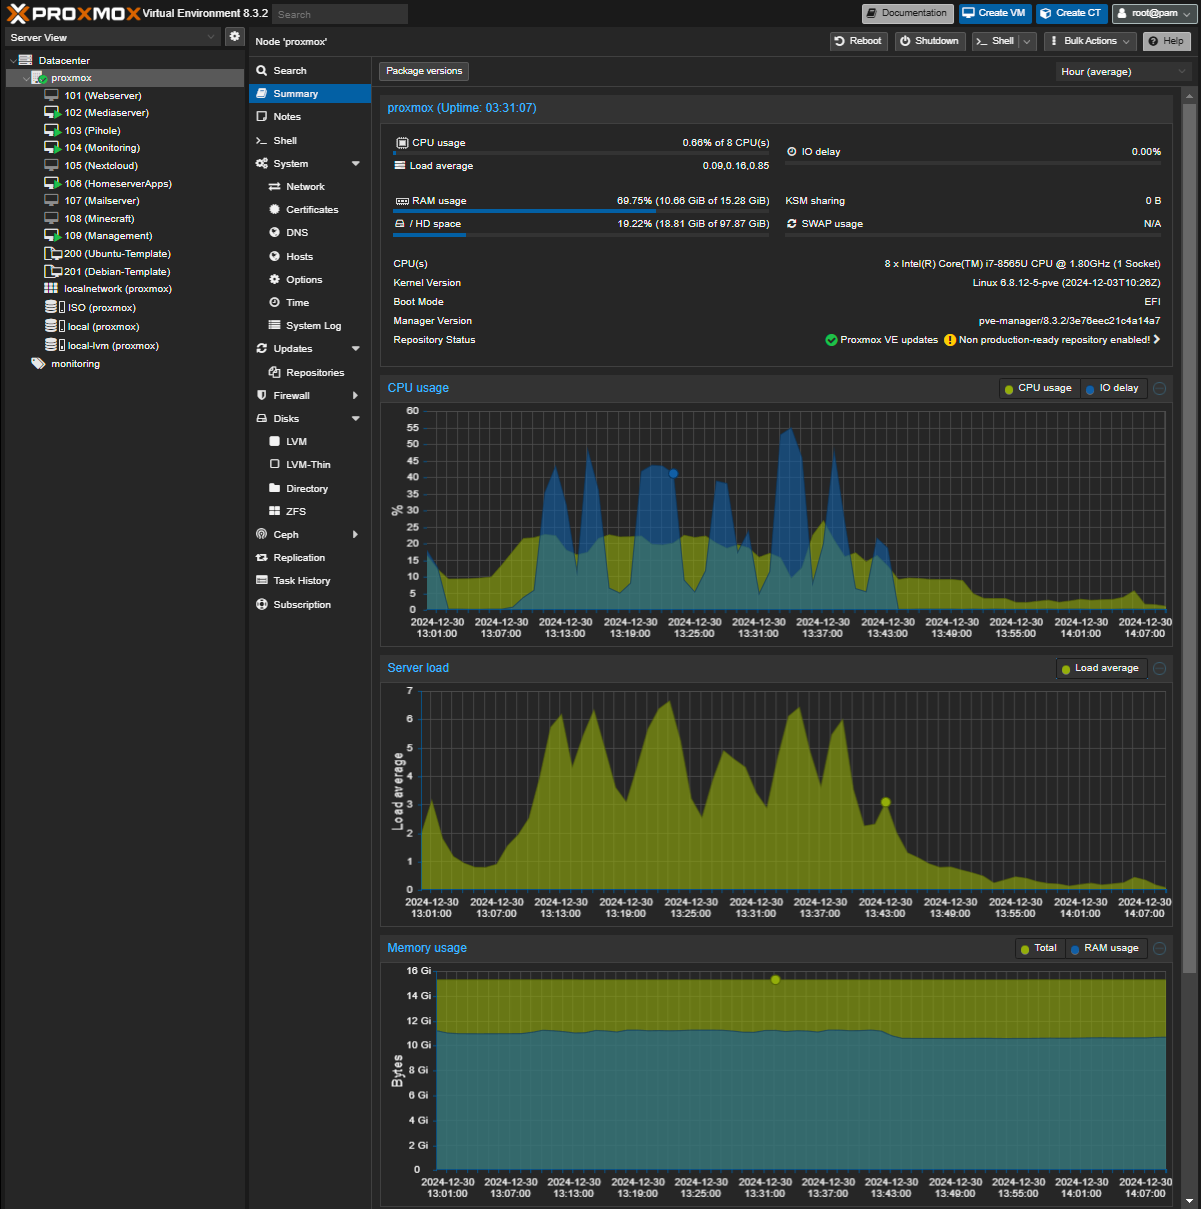Collapse the Datacenter tree node arrow

point(12,61)
